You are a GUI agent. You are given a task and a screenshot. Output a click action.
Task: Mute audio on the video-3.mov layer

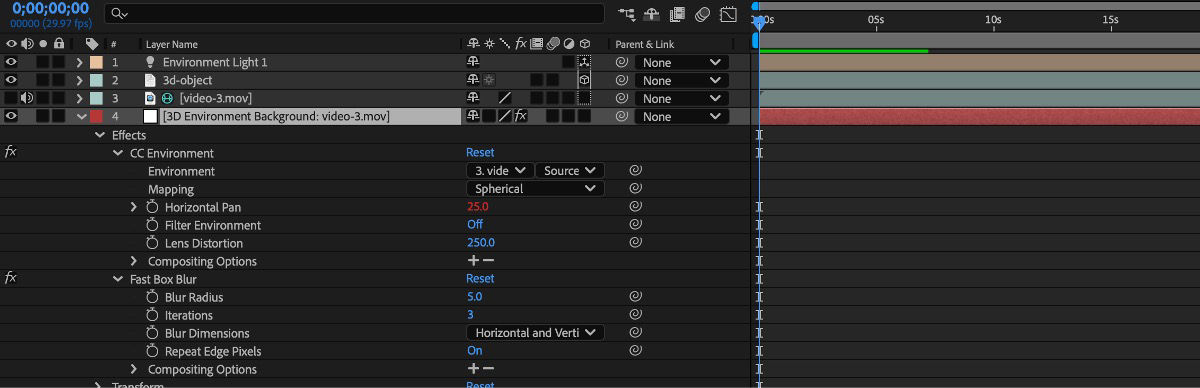pyautogui.click(x=26, y=98)
